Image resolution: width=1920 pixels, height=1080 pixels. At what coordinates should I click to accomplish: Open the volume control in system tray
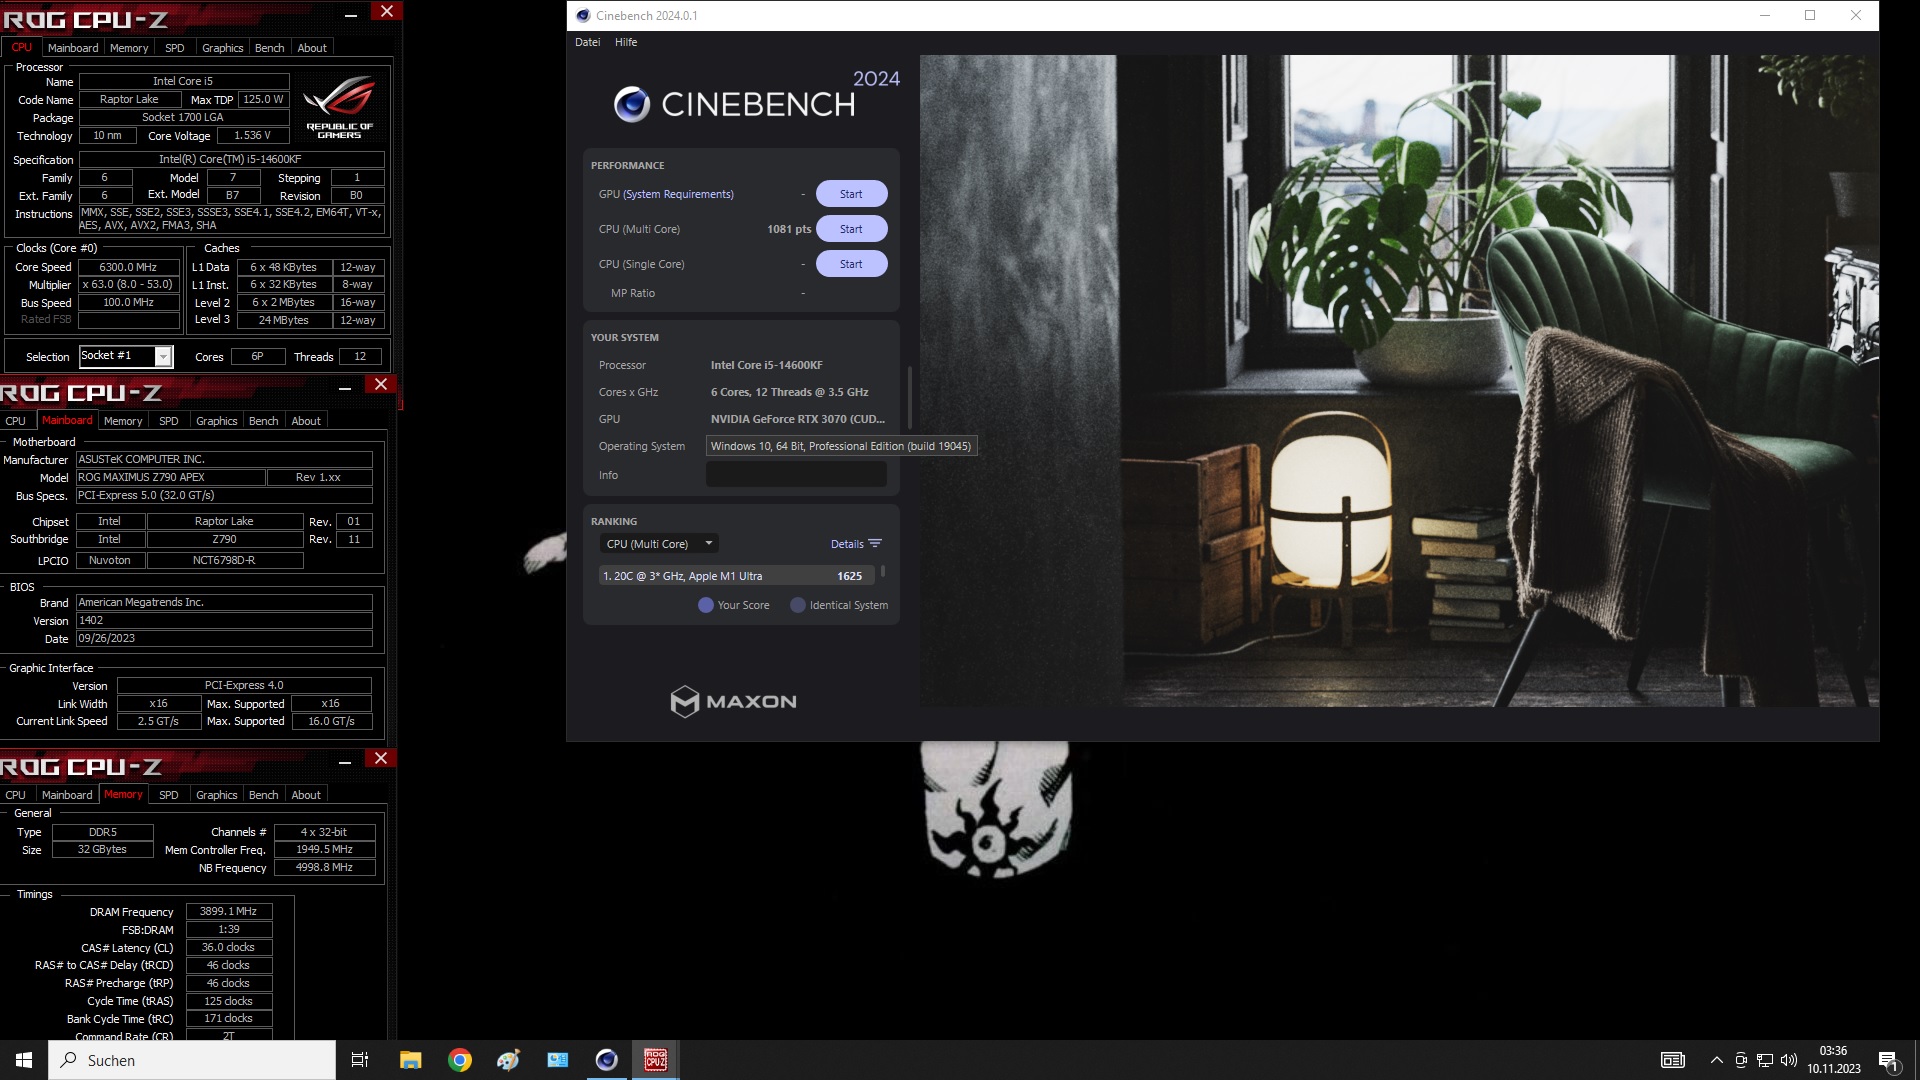point(1788,1060)
